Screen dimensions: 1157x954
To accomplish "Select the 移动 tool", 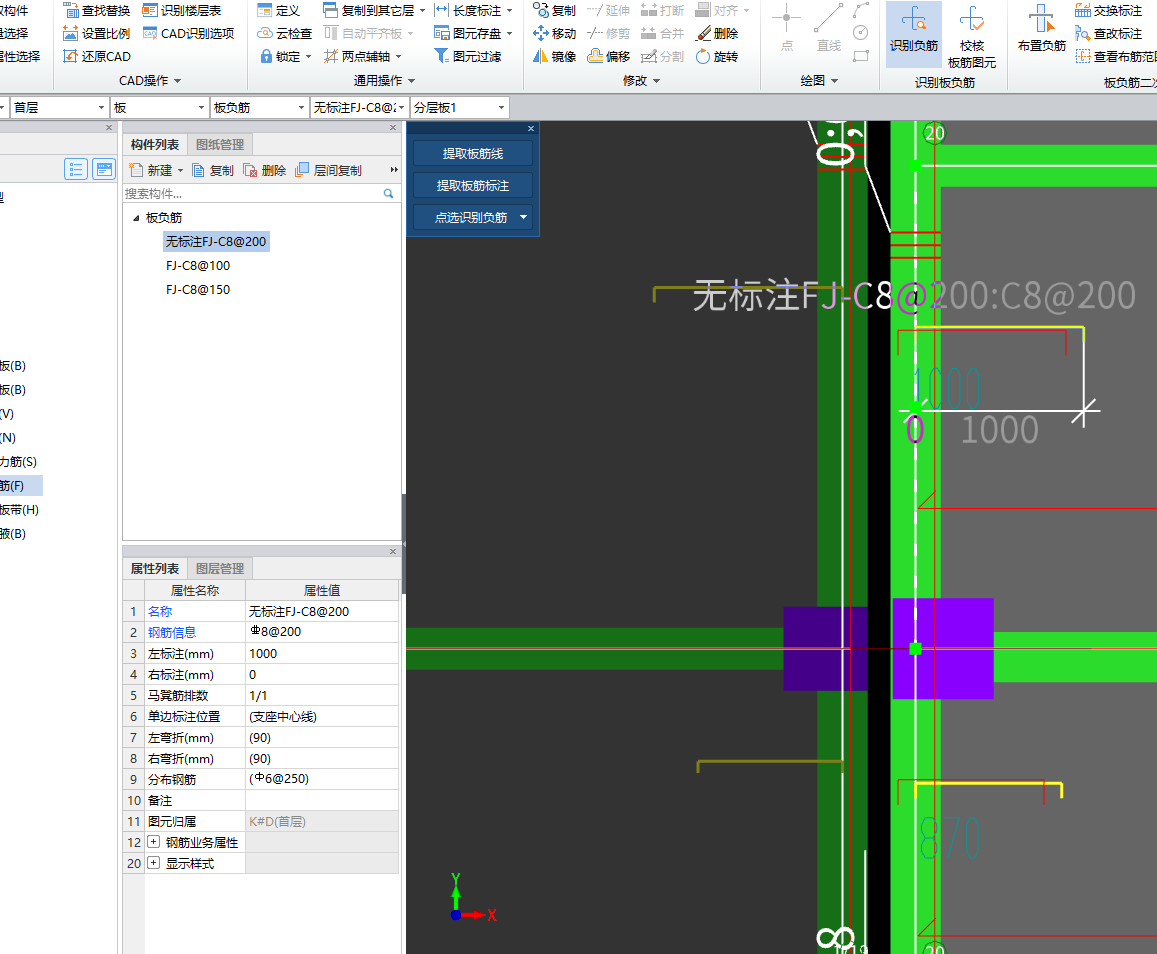I will [x=554, y=33].
